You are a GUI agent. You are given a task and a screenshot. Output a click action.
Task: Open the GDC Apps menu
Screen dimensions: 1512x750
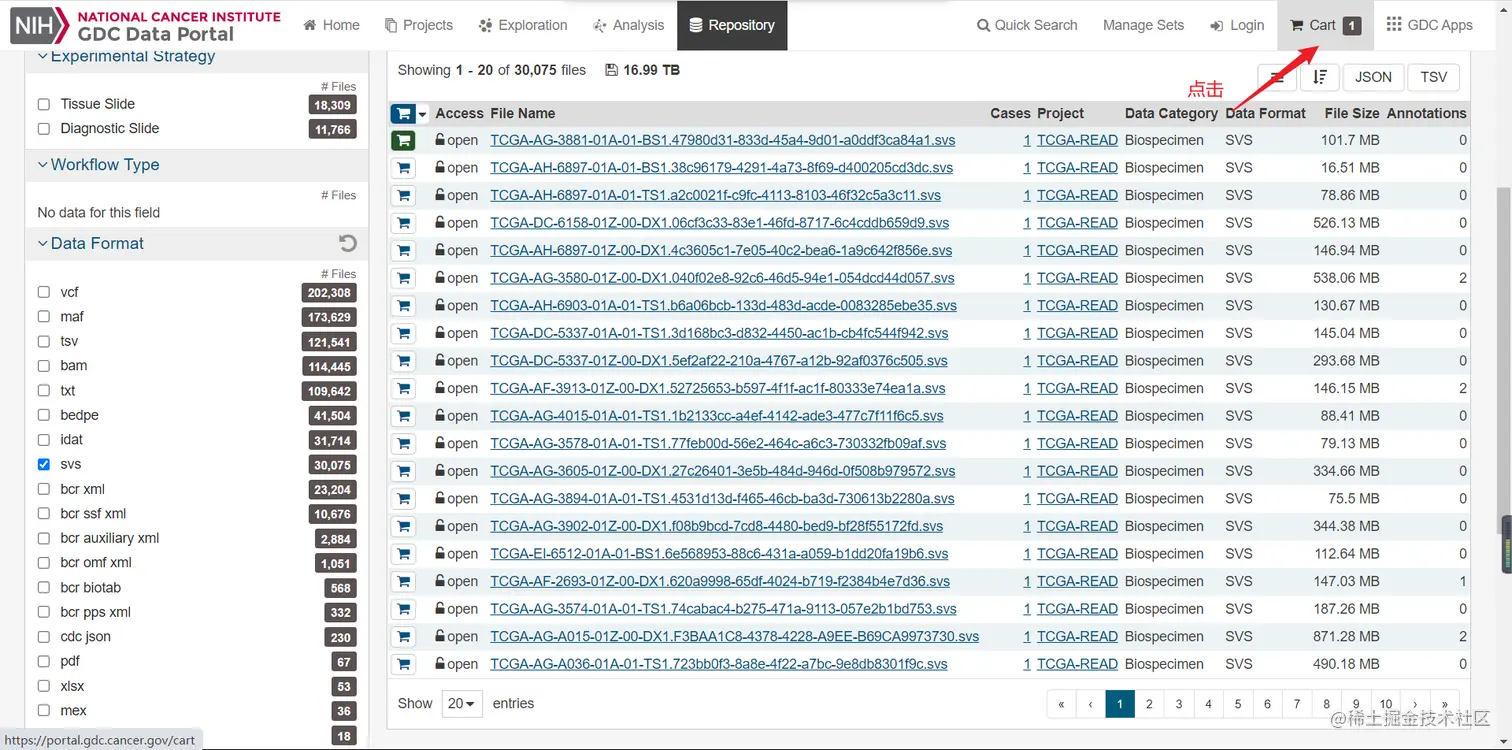(x=1429, y=25)
